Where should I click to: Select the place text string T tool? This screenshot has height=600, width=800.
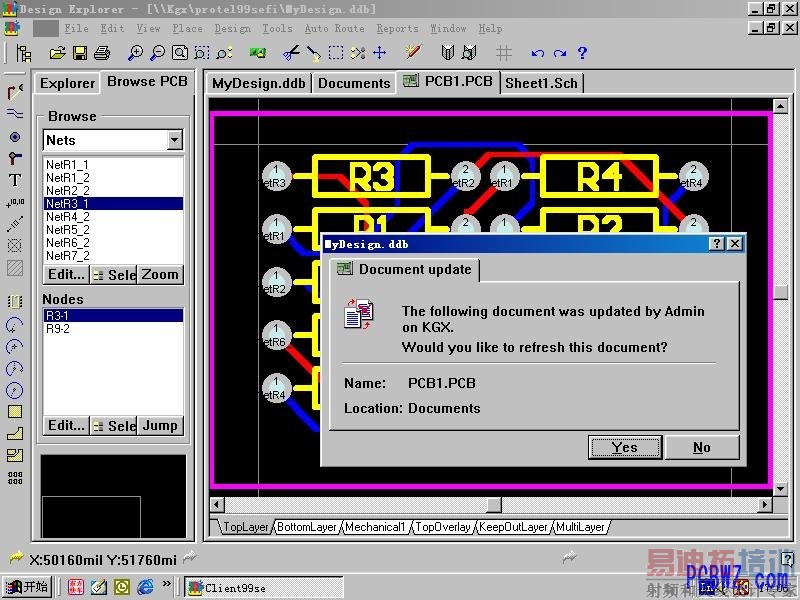point(15,180)
